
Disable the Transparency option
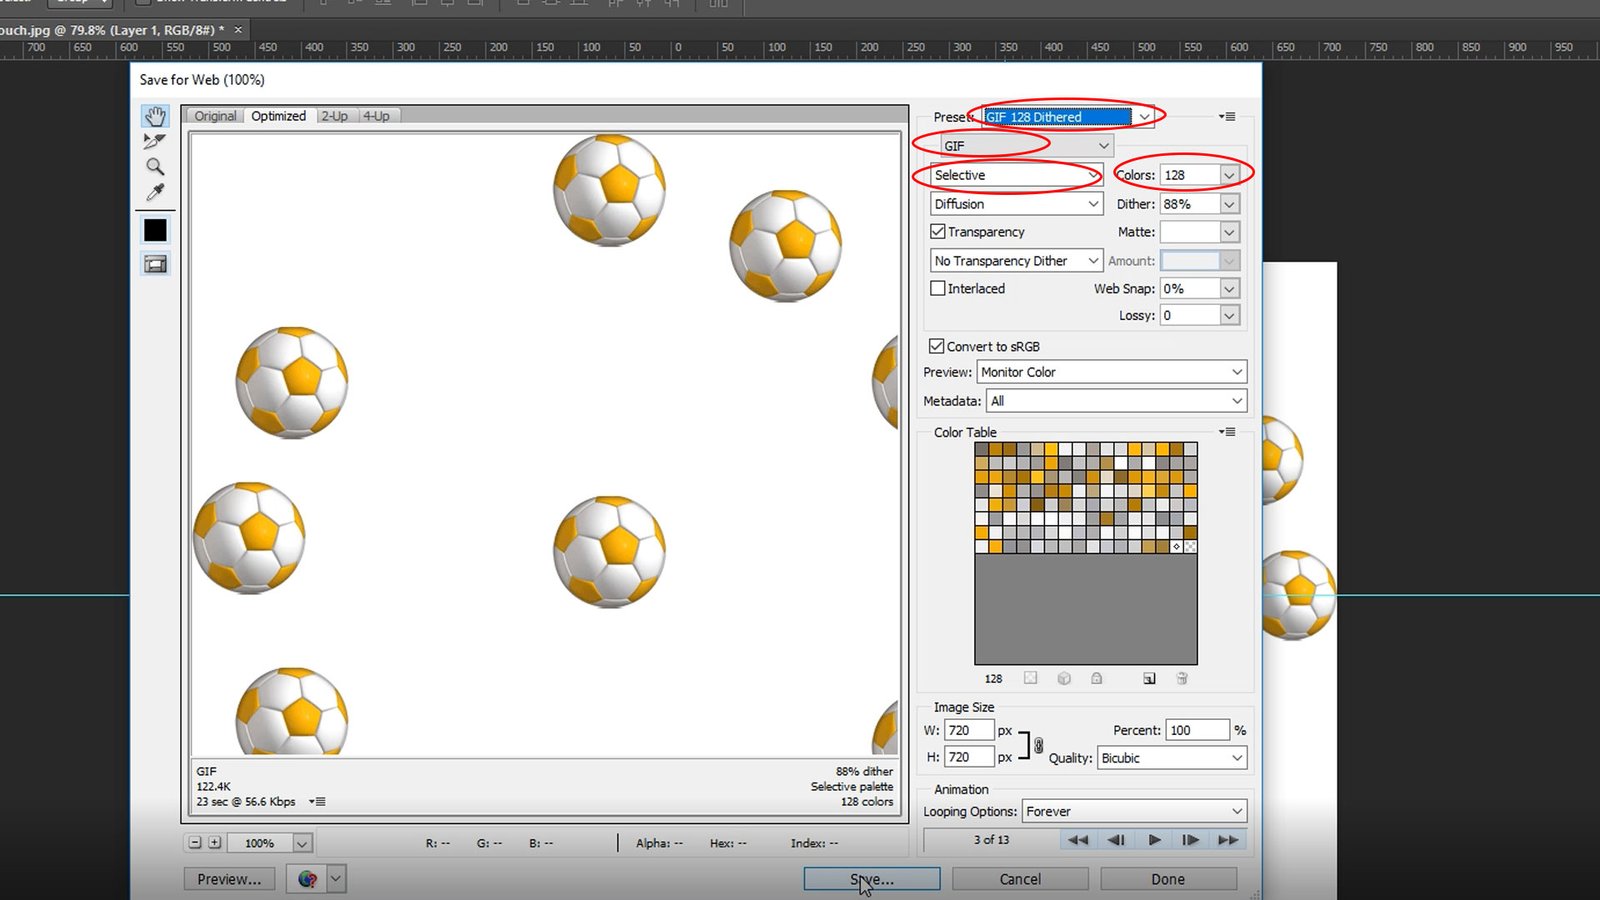pyautogui.click(x=938, y=231)
